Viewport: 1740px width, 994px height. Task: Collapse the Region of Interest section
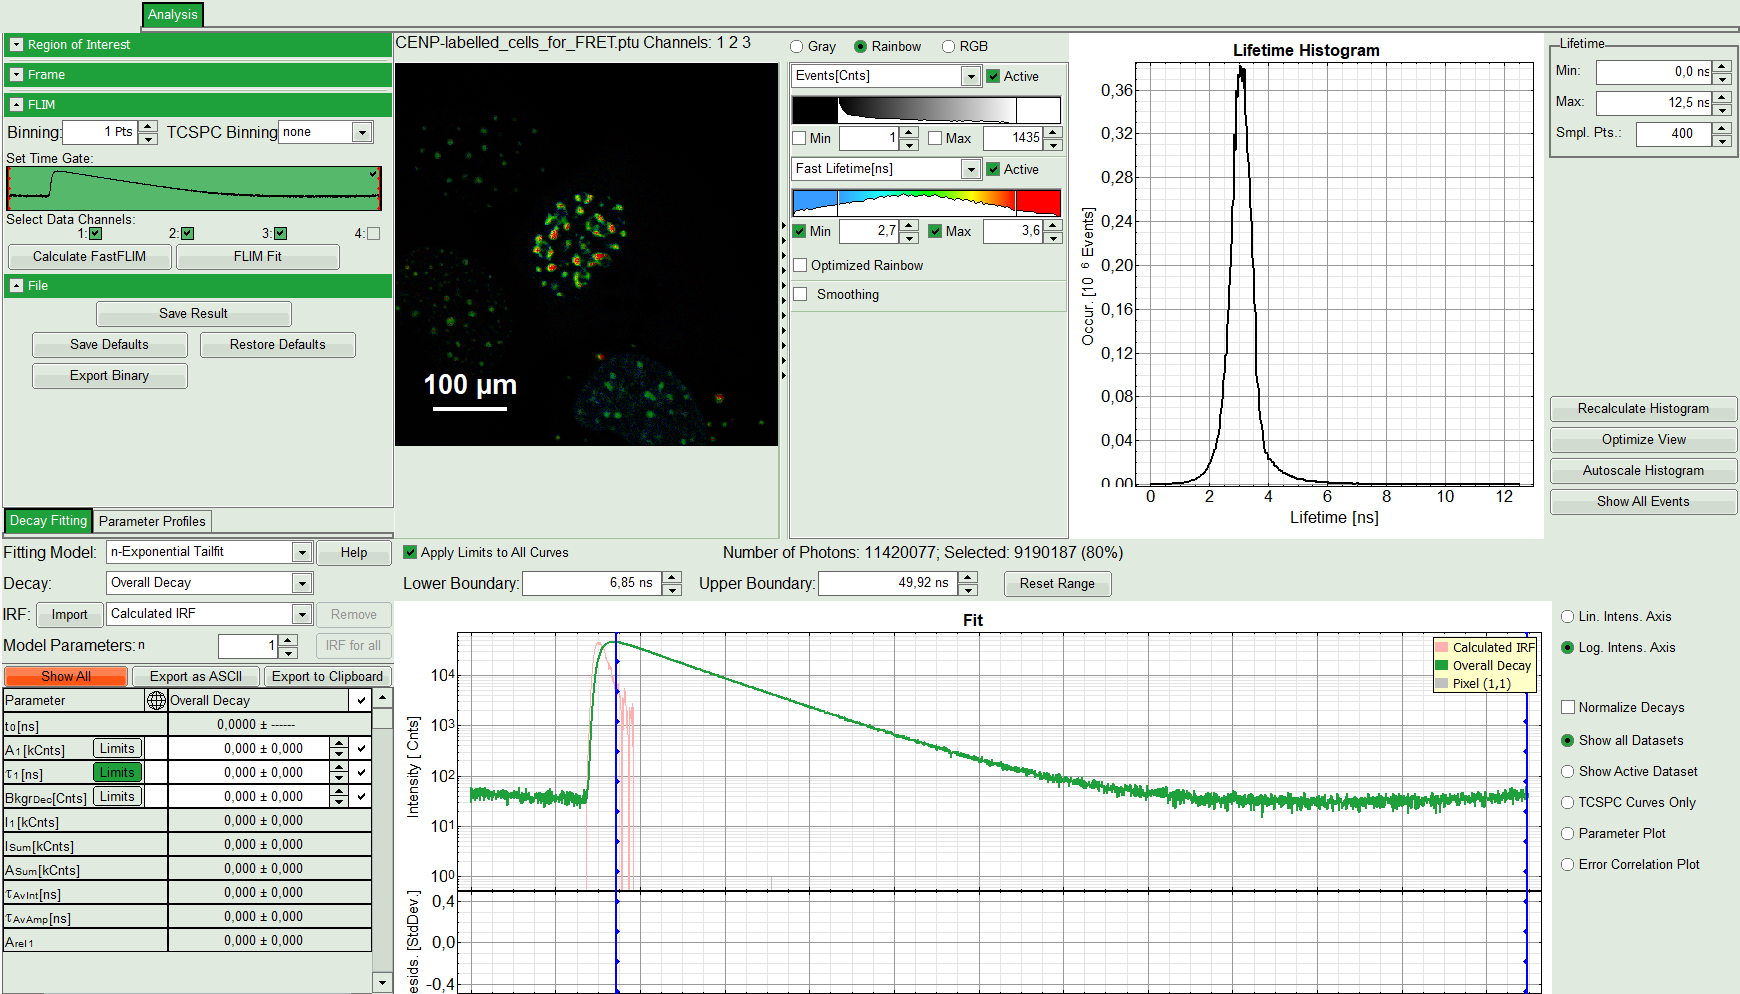click(x=17, y=45)
